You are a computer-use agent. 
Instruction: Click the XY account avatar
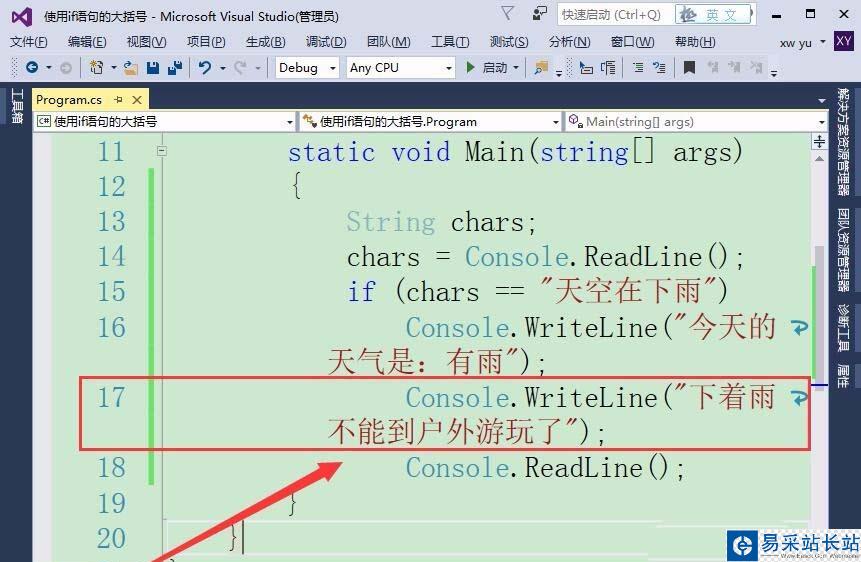843,41
